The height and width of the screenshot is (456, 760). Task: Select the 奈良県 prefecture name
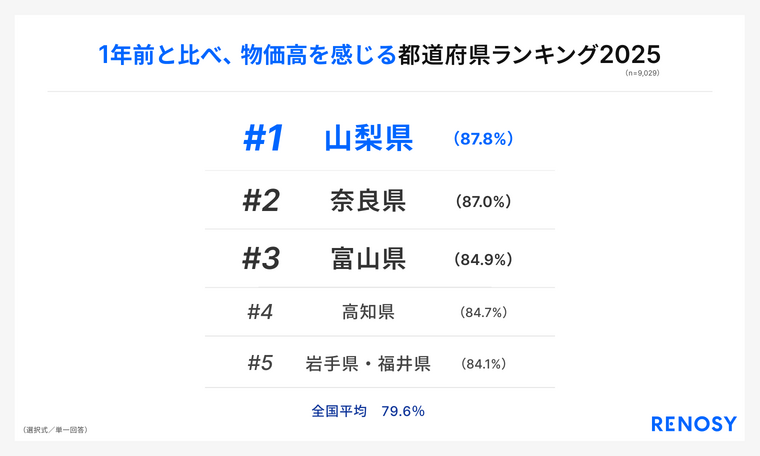click(x=368, y=201)
